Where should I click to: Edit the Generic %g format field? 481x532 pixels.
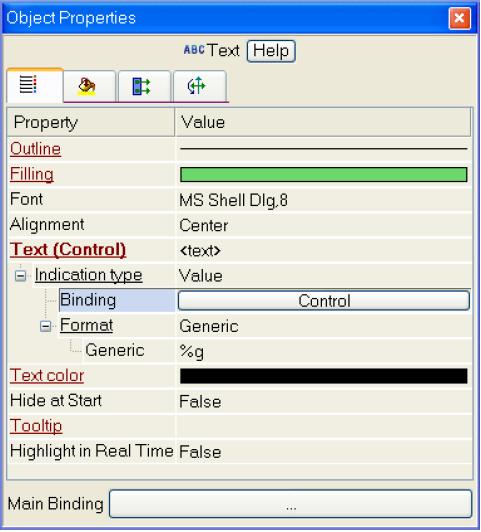324,351
